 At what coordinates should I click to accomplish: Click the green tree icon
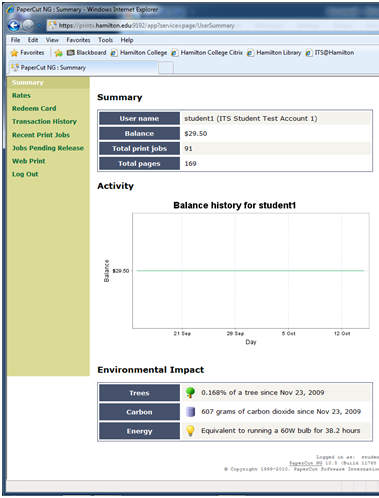pos(190,393)
